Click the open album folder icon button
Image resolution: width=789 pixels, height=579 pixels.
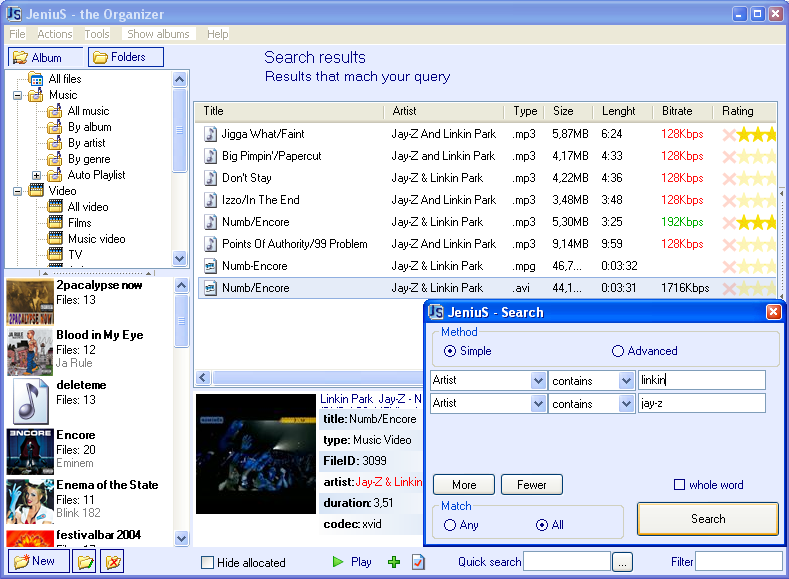pos(85,561)
